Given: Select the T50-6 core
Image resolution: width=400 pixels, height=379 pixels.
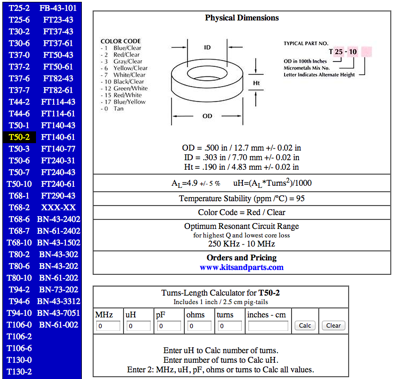Looking at the screenshot, I should (19, 161).
